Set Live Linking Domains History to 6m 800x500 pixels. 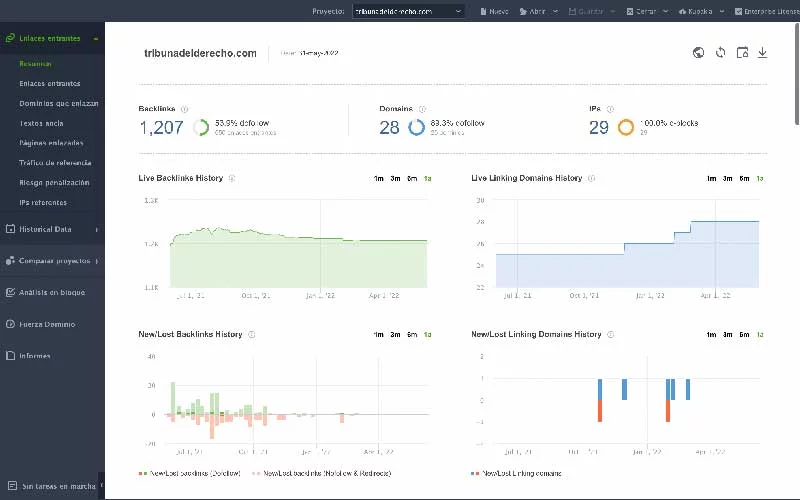[x=744, y=179]
